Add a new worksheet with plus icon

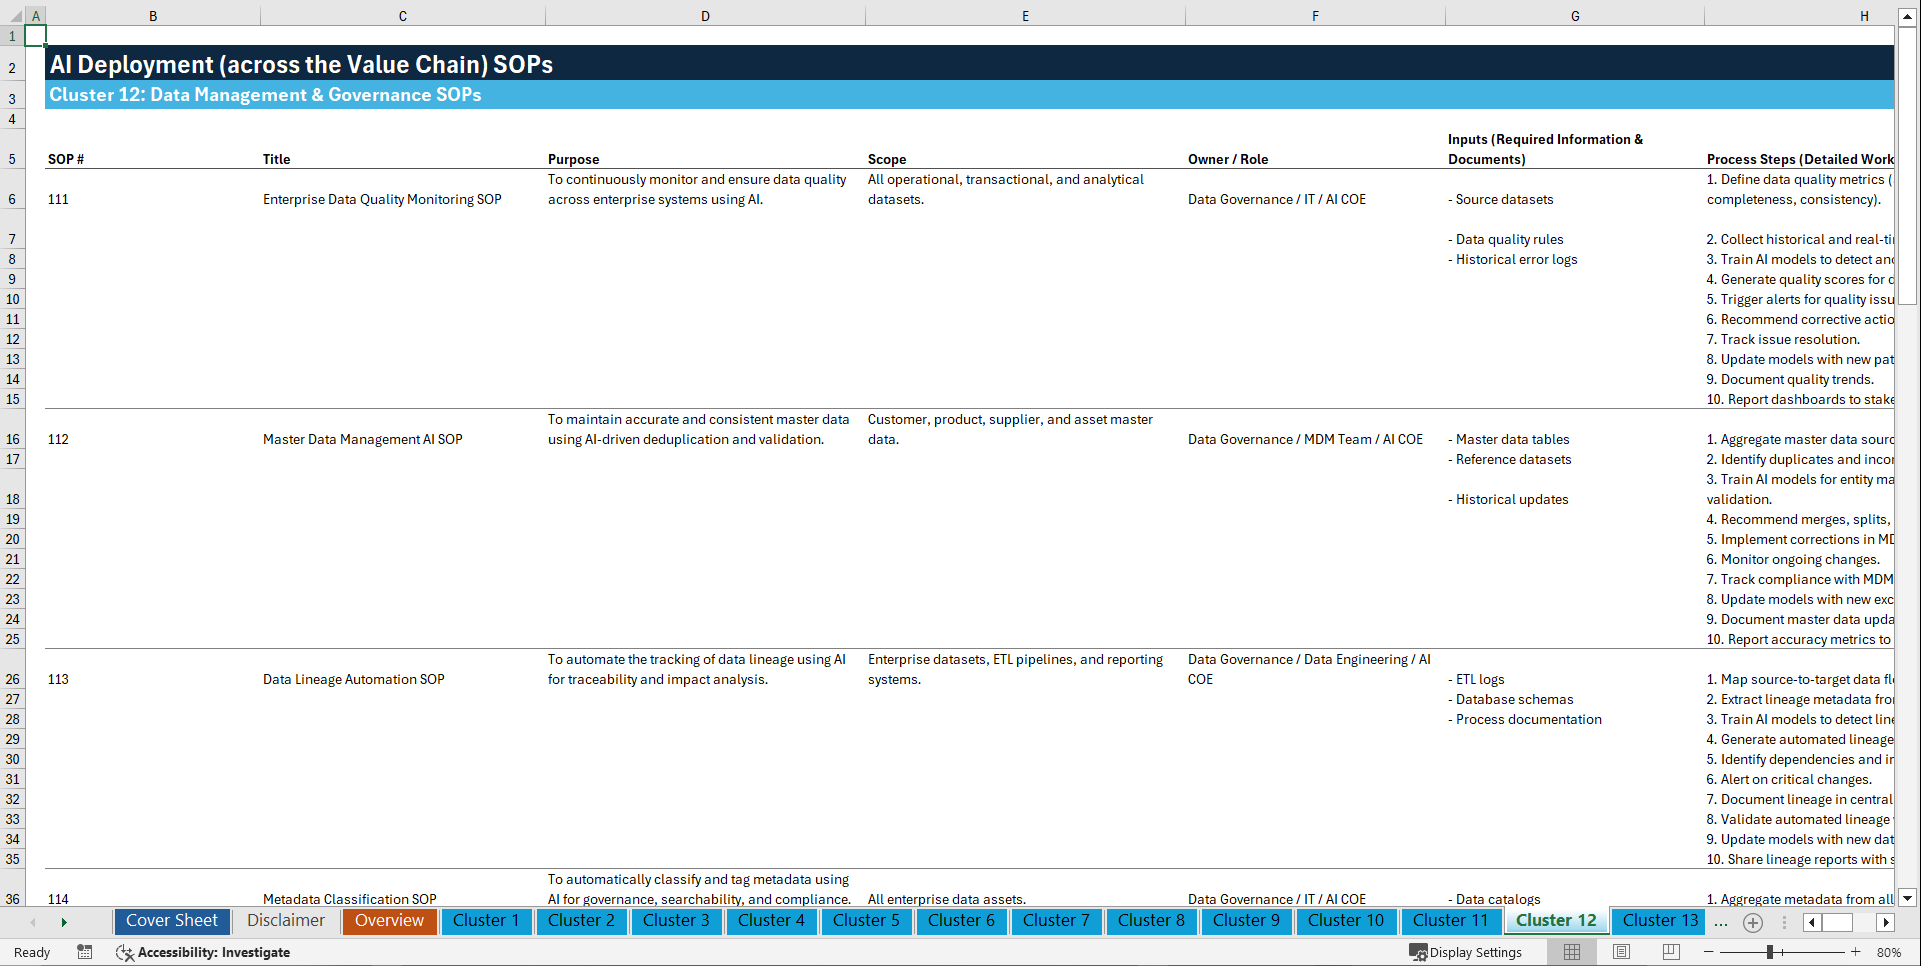1752,922
